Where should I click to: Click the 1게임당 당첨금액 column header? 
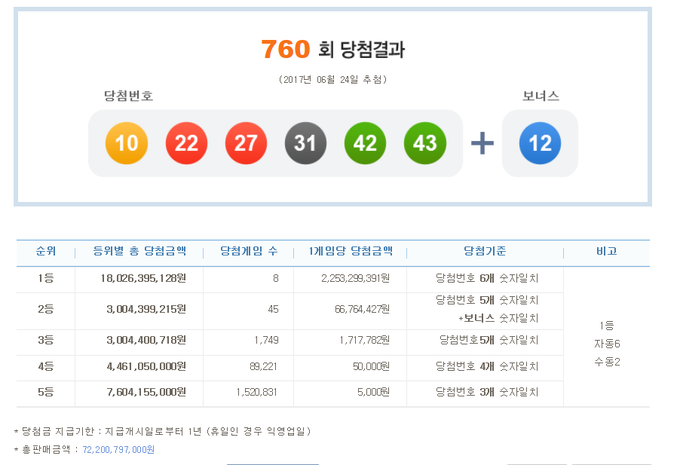(350, 251)
